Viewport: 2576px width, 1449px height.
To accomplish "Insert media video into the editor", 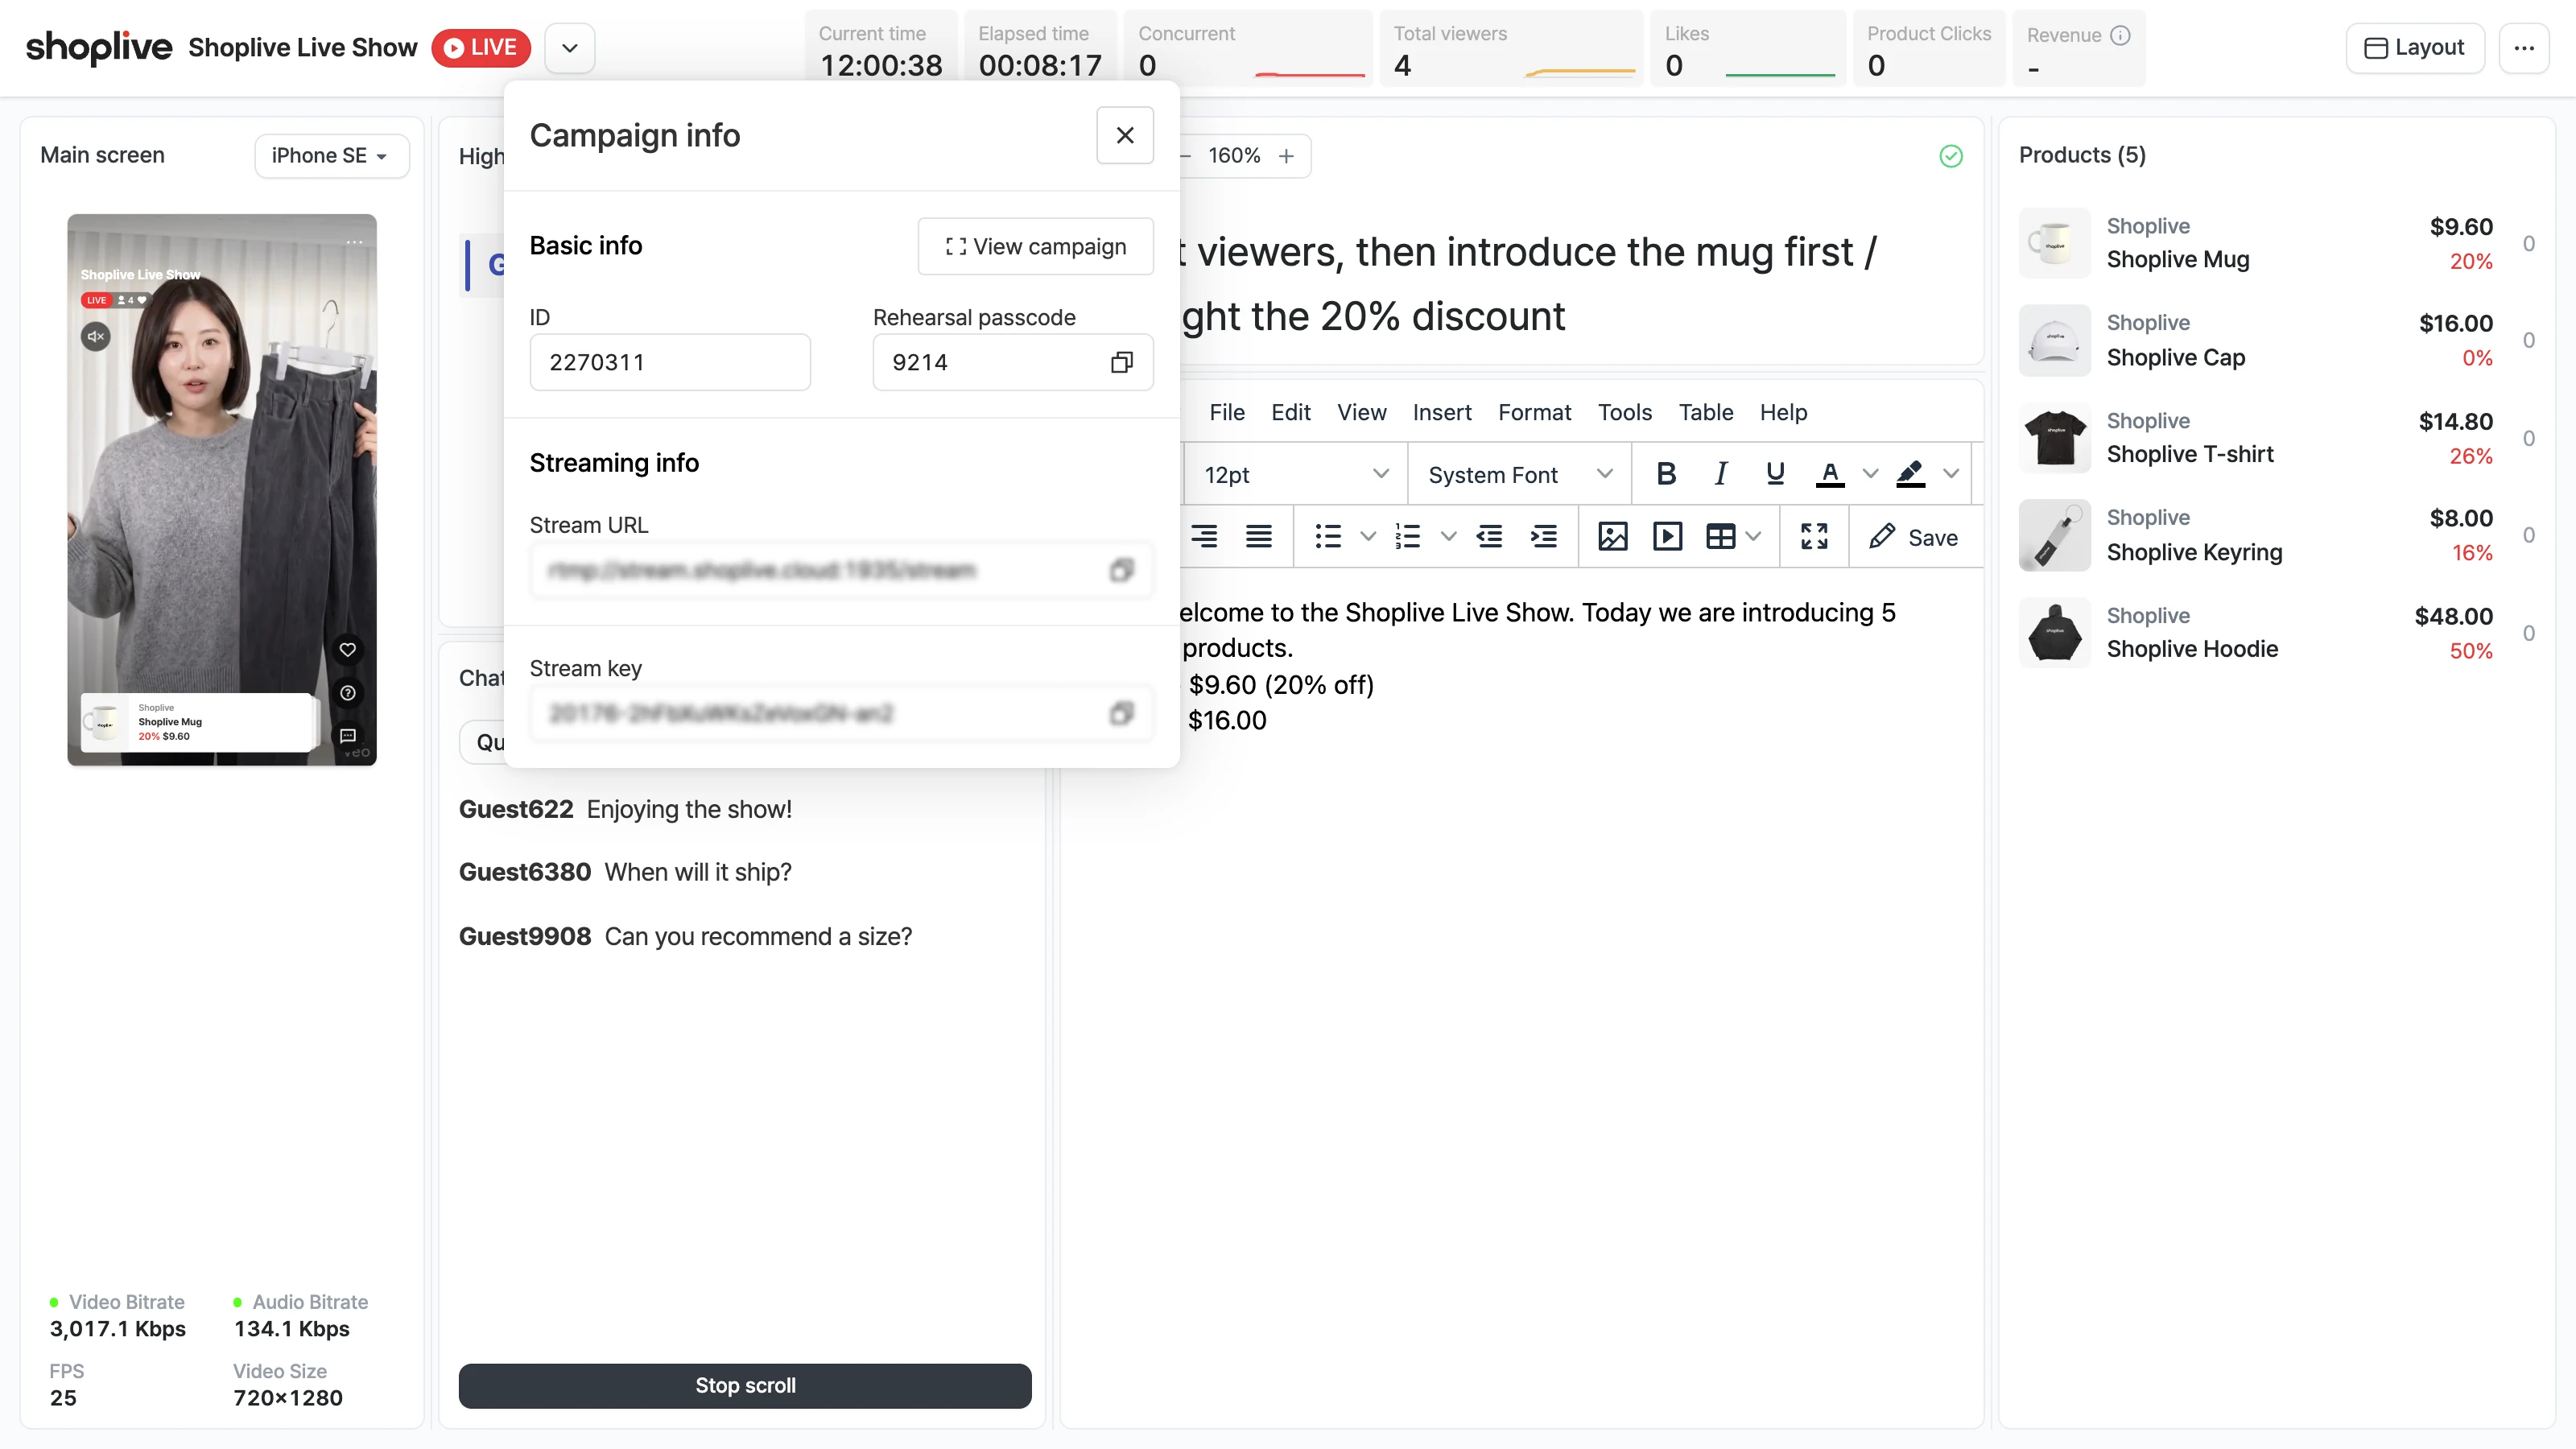I will click(1667, 537).
